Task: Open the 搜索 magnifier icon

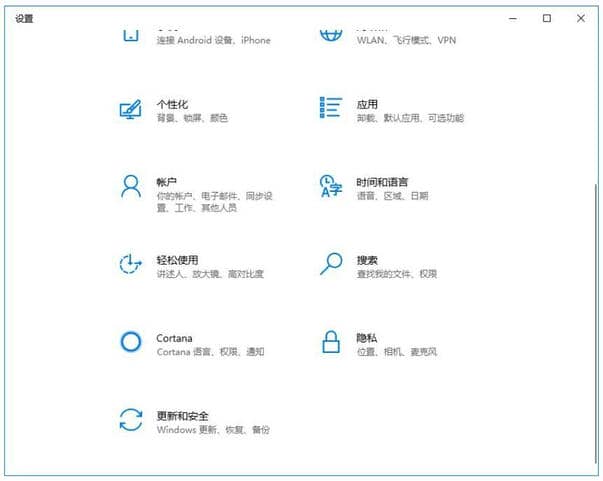Action: pyautogui.click(x=331, y=264)
